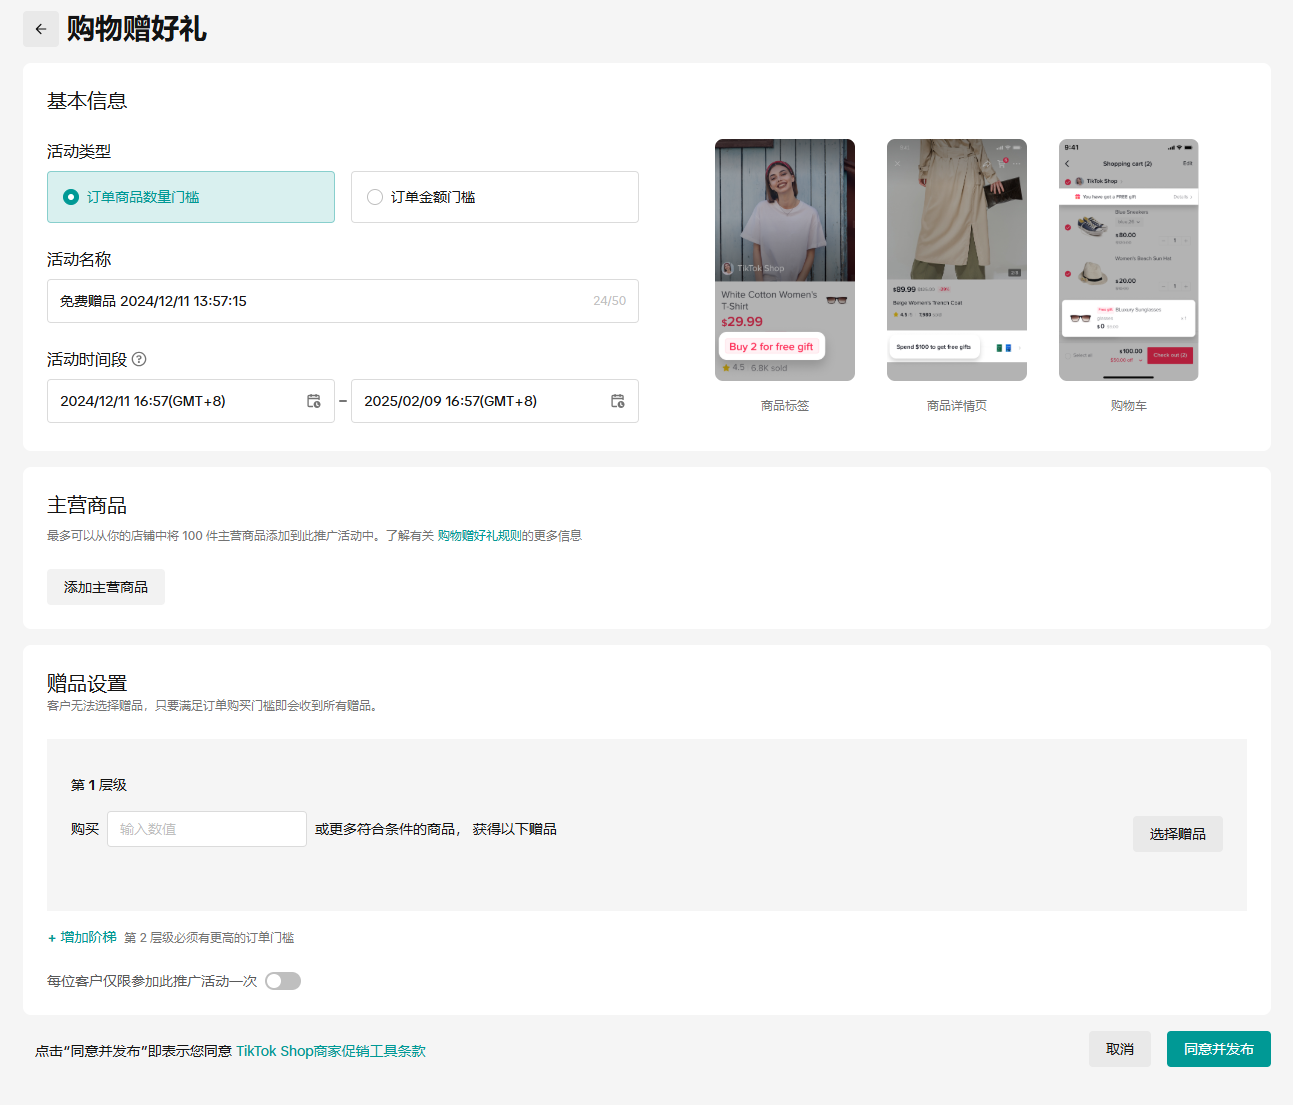
Task: Open 购物赠好礼规则 link
Action: tap(479, 536)
